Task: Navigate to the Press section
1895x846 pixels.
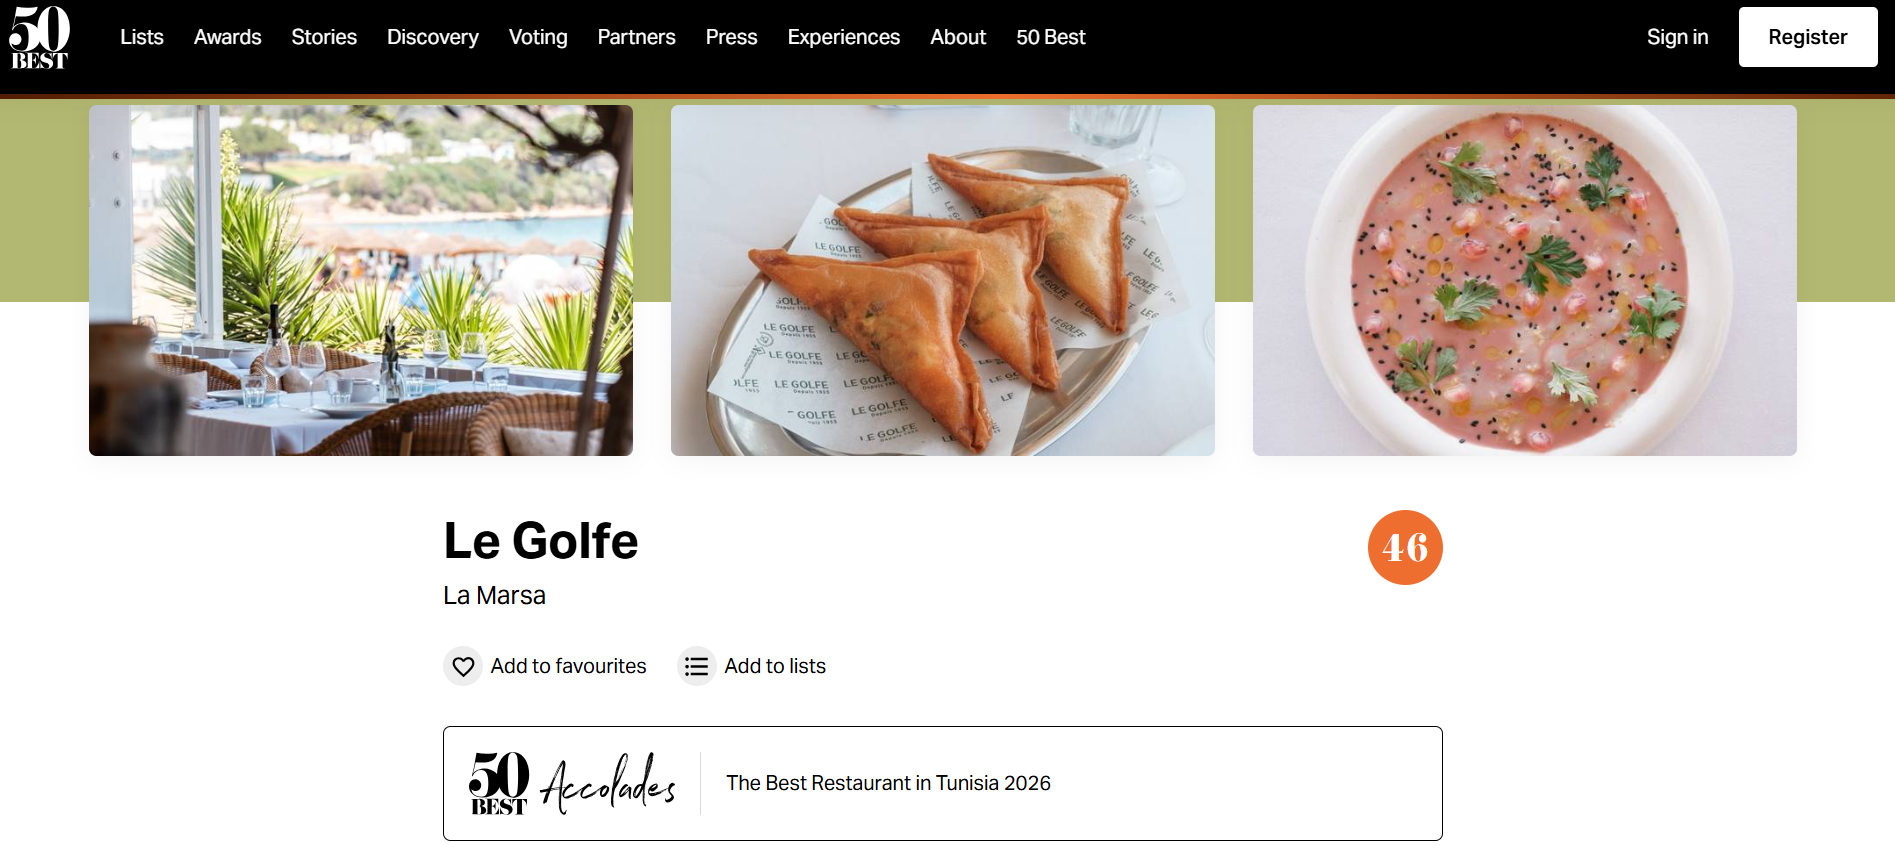Action: point(731,37)
